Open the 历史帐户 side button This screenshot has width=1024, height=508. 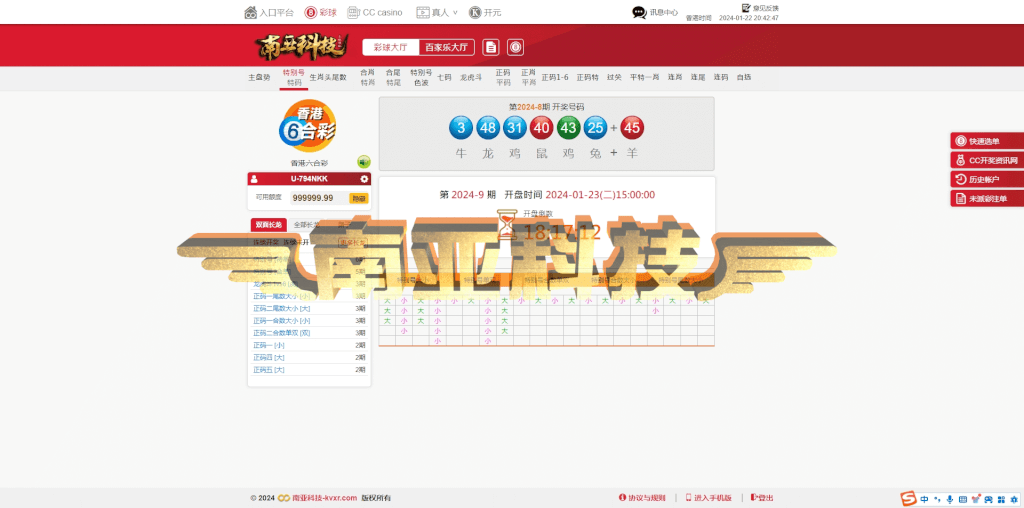click(987, 180)
